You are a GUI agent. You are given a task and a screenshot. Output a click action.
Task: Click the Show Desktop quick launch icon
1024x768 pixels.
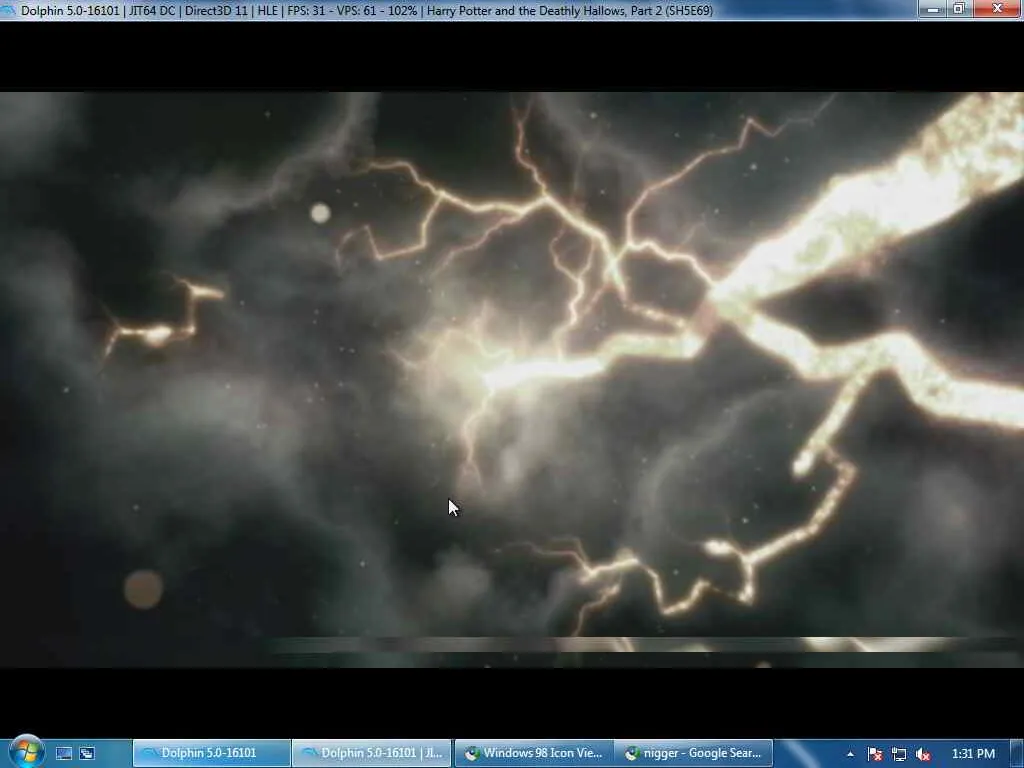64,754
